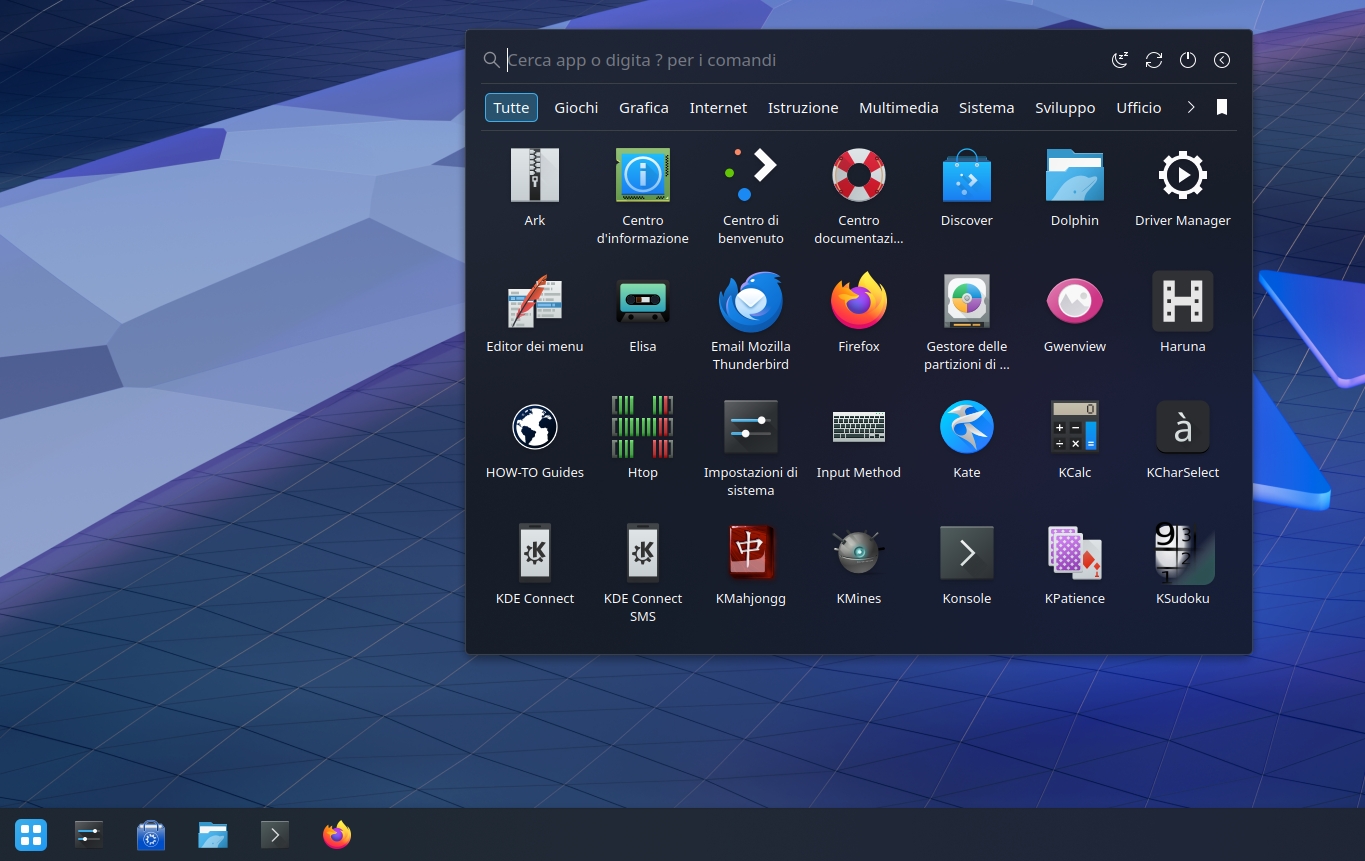Click the restart button

[x=1154, y=60]
